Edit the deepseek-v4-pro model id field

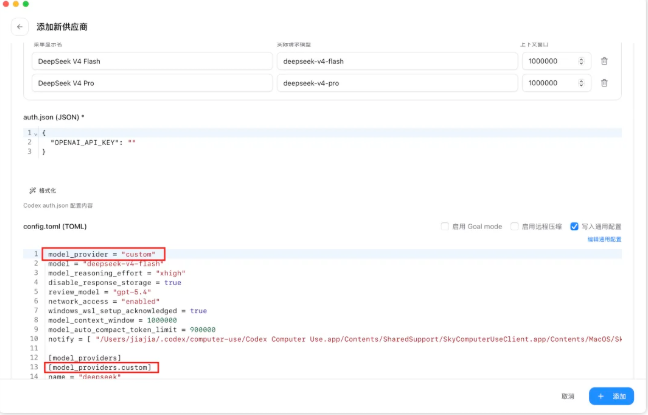[397, 83]
